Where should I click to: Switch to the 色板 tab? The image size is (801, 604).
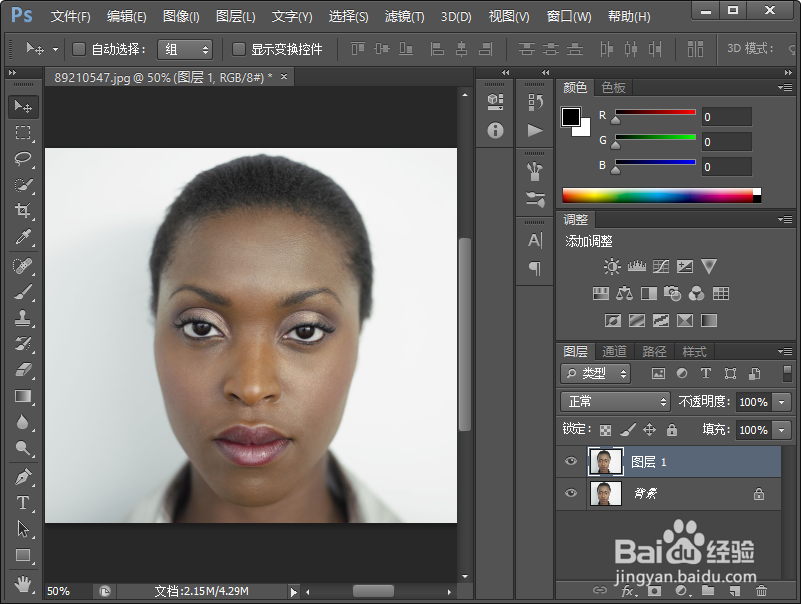point(613,88)
